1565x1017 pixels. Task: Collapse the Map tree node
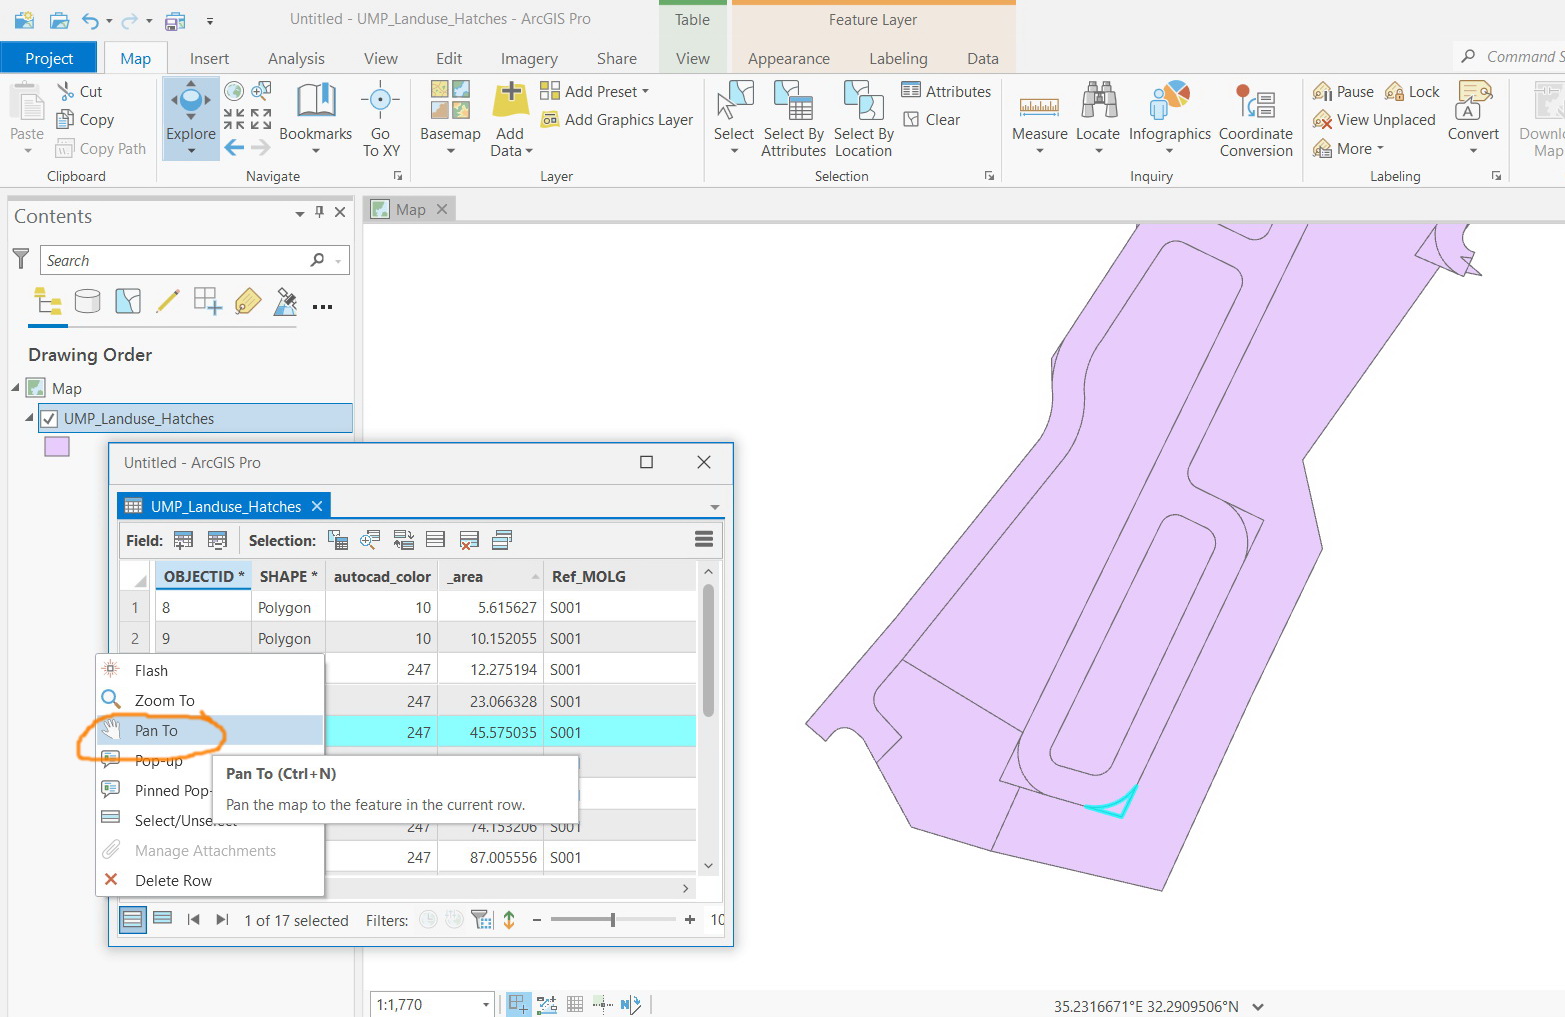click(x=16, y=388)
